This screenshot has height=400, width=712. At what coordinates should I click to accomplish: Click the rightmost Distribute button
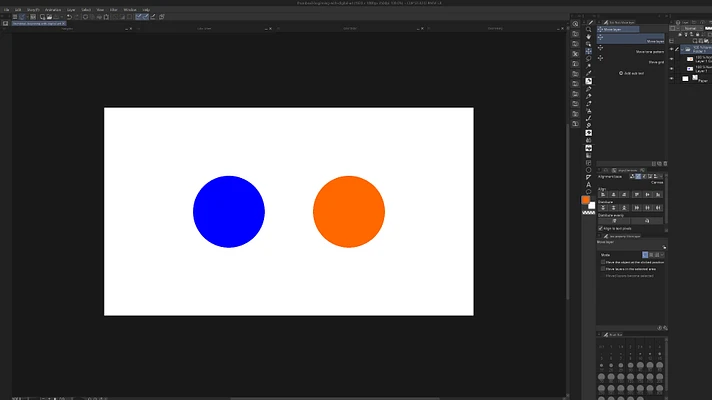coord(658,207)
